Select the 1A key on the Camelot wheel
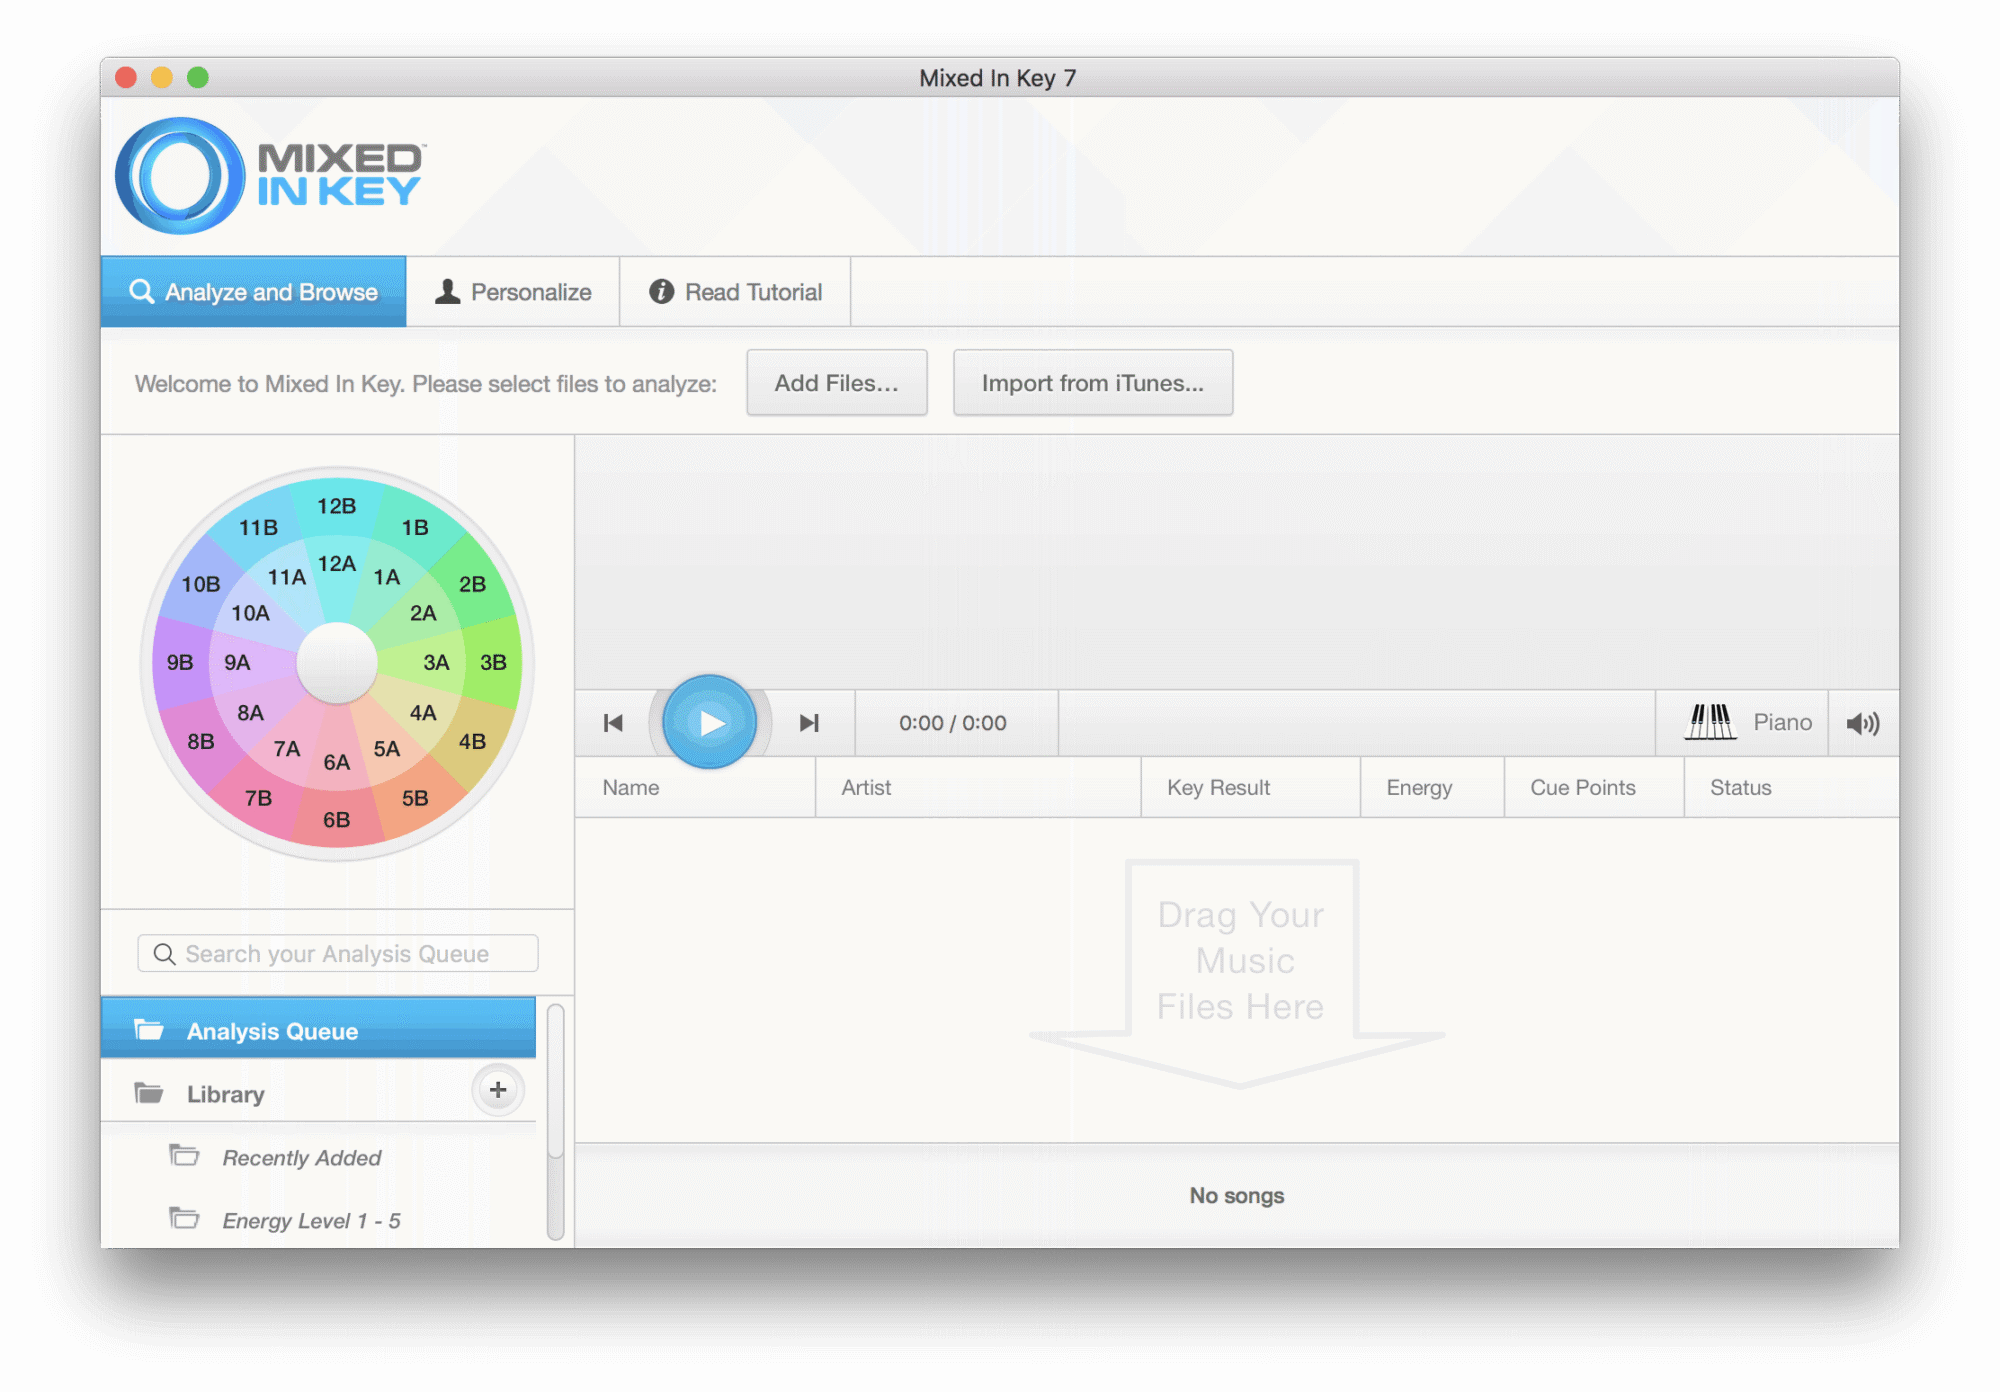Image resolution: width=2000 pixels, height=1392 pixels. click(x=387, y=577)
